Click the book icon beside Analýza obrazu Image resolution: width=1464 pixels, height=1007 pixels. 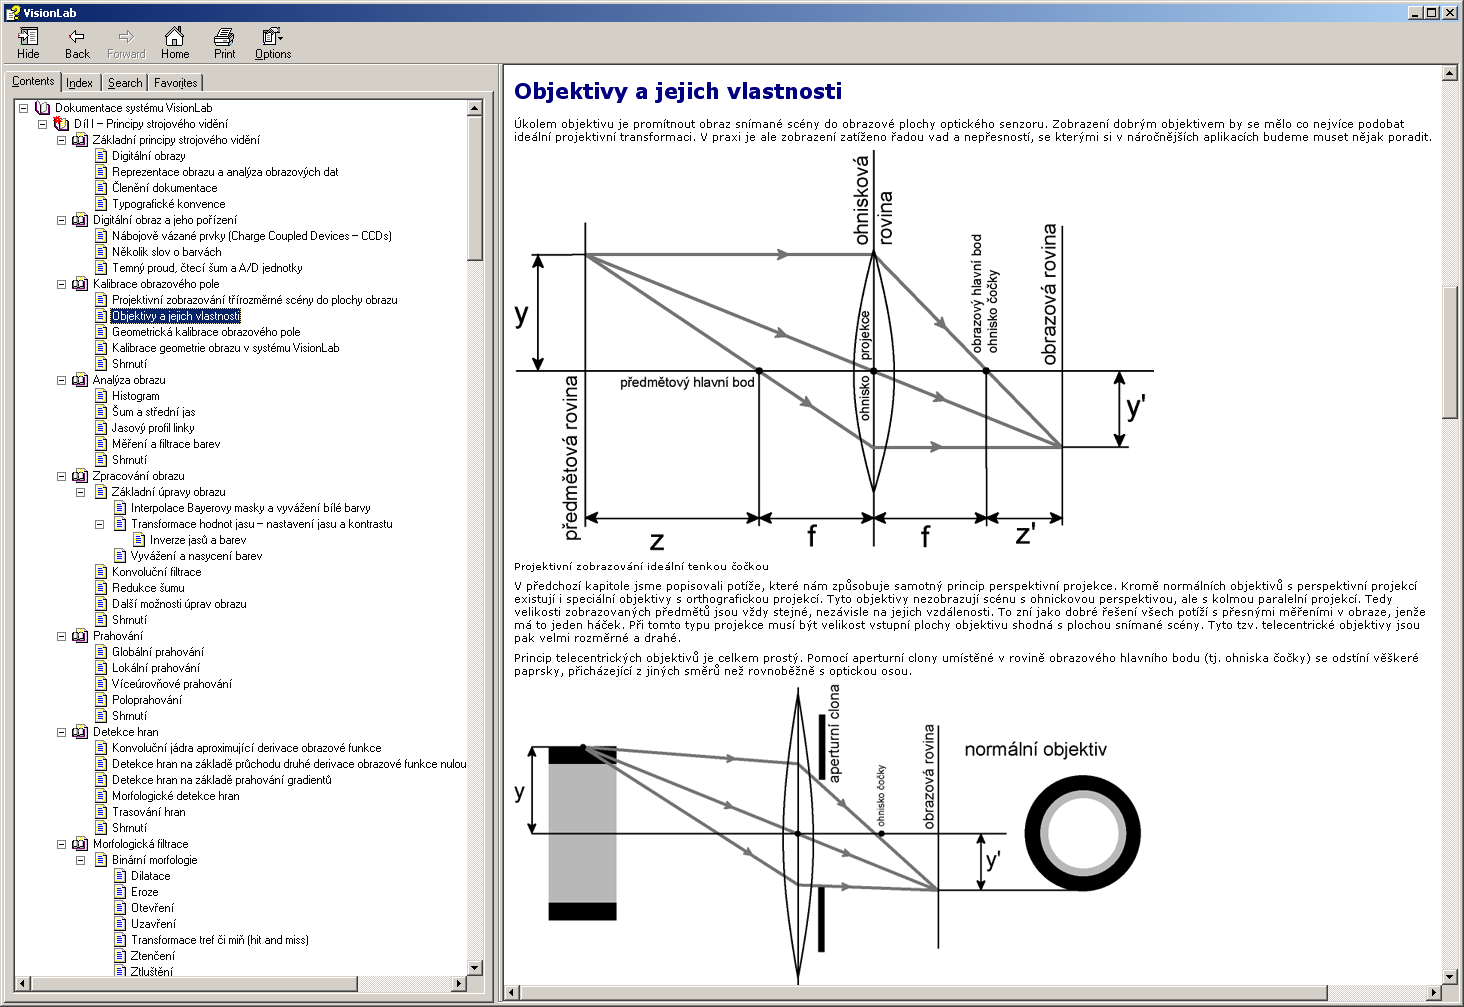coord(80,380)
